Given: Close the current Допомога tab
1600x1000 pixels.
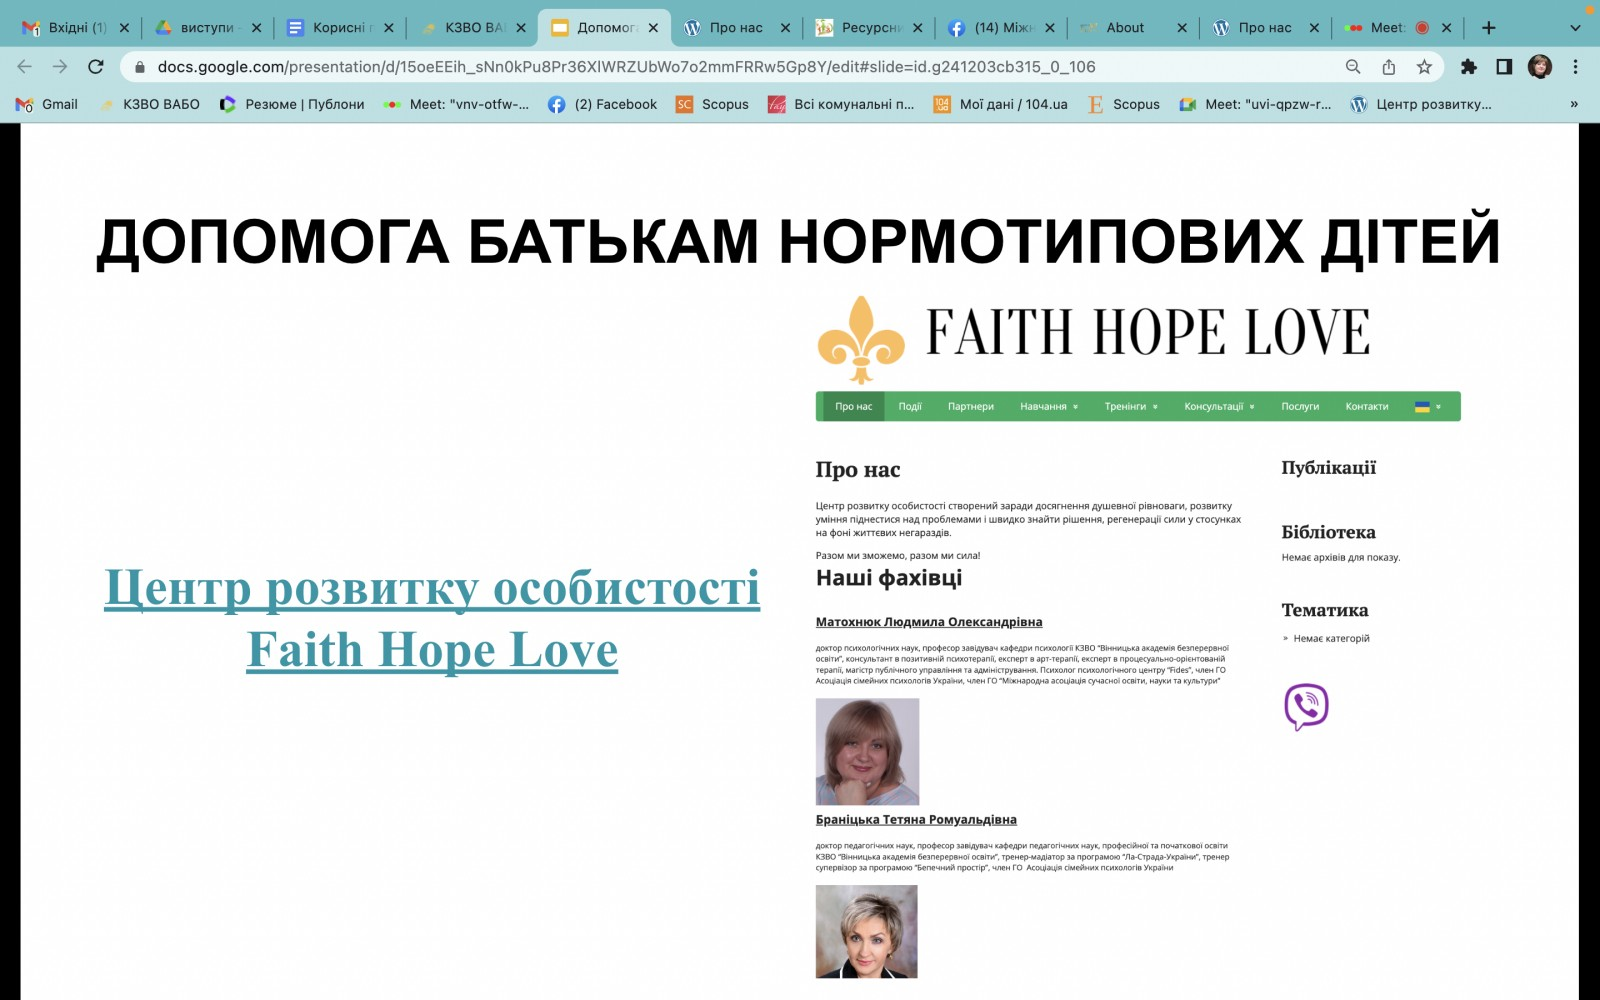Looking at the screenshot, I should pos(653,28).
